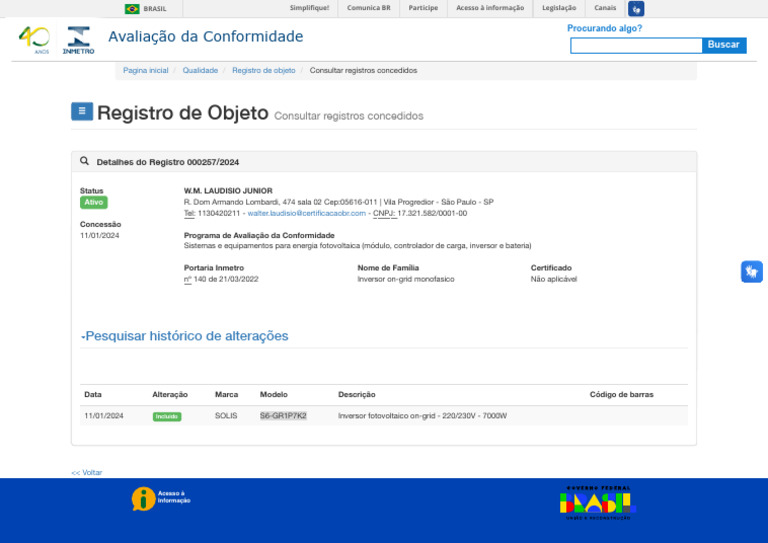Image resolution: width=768 pixels, height=543 pixels.
Task: Click the Inmetro 40 anos logo
Action: (35, 39)
